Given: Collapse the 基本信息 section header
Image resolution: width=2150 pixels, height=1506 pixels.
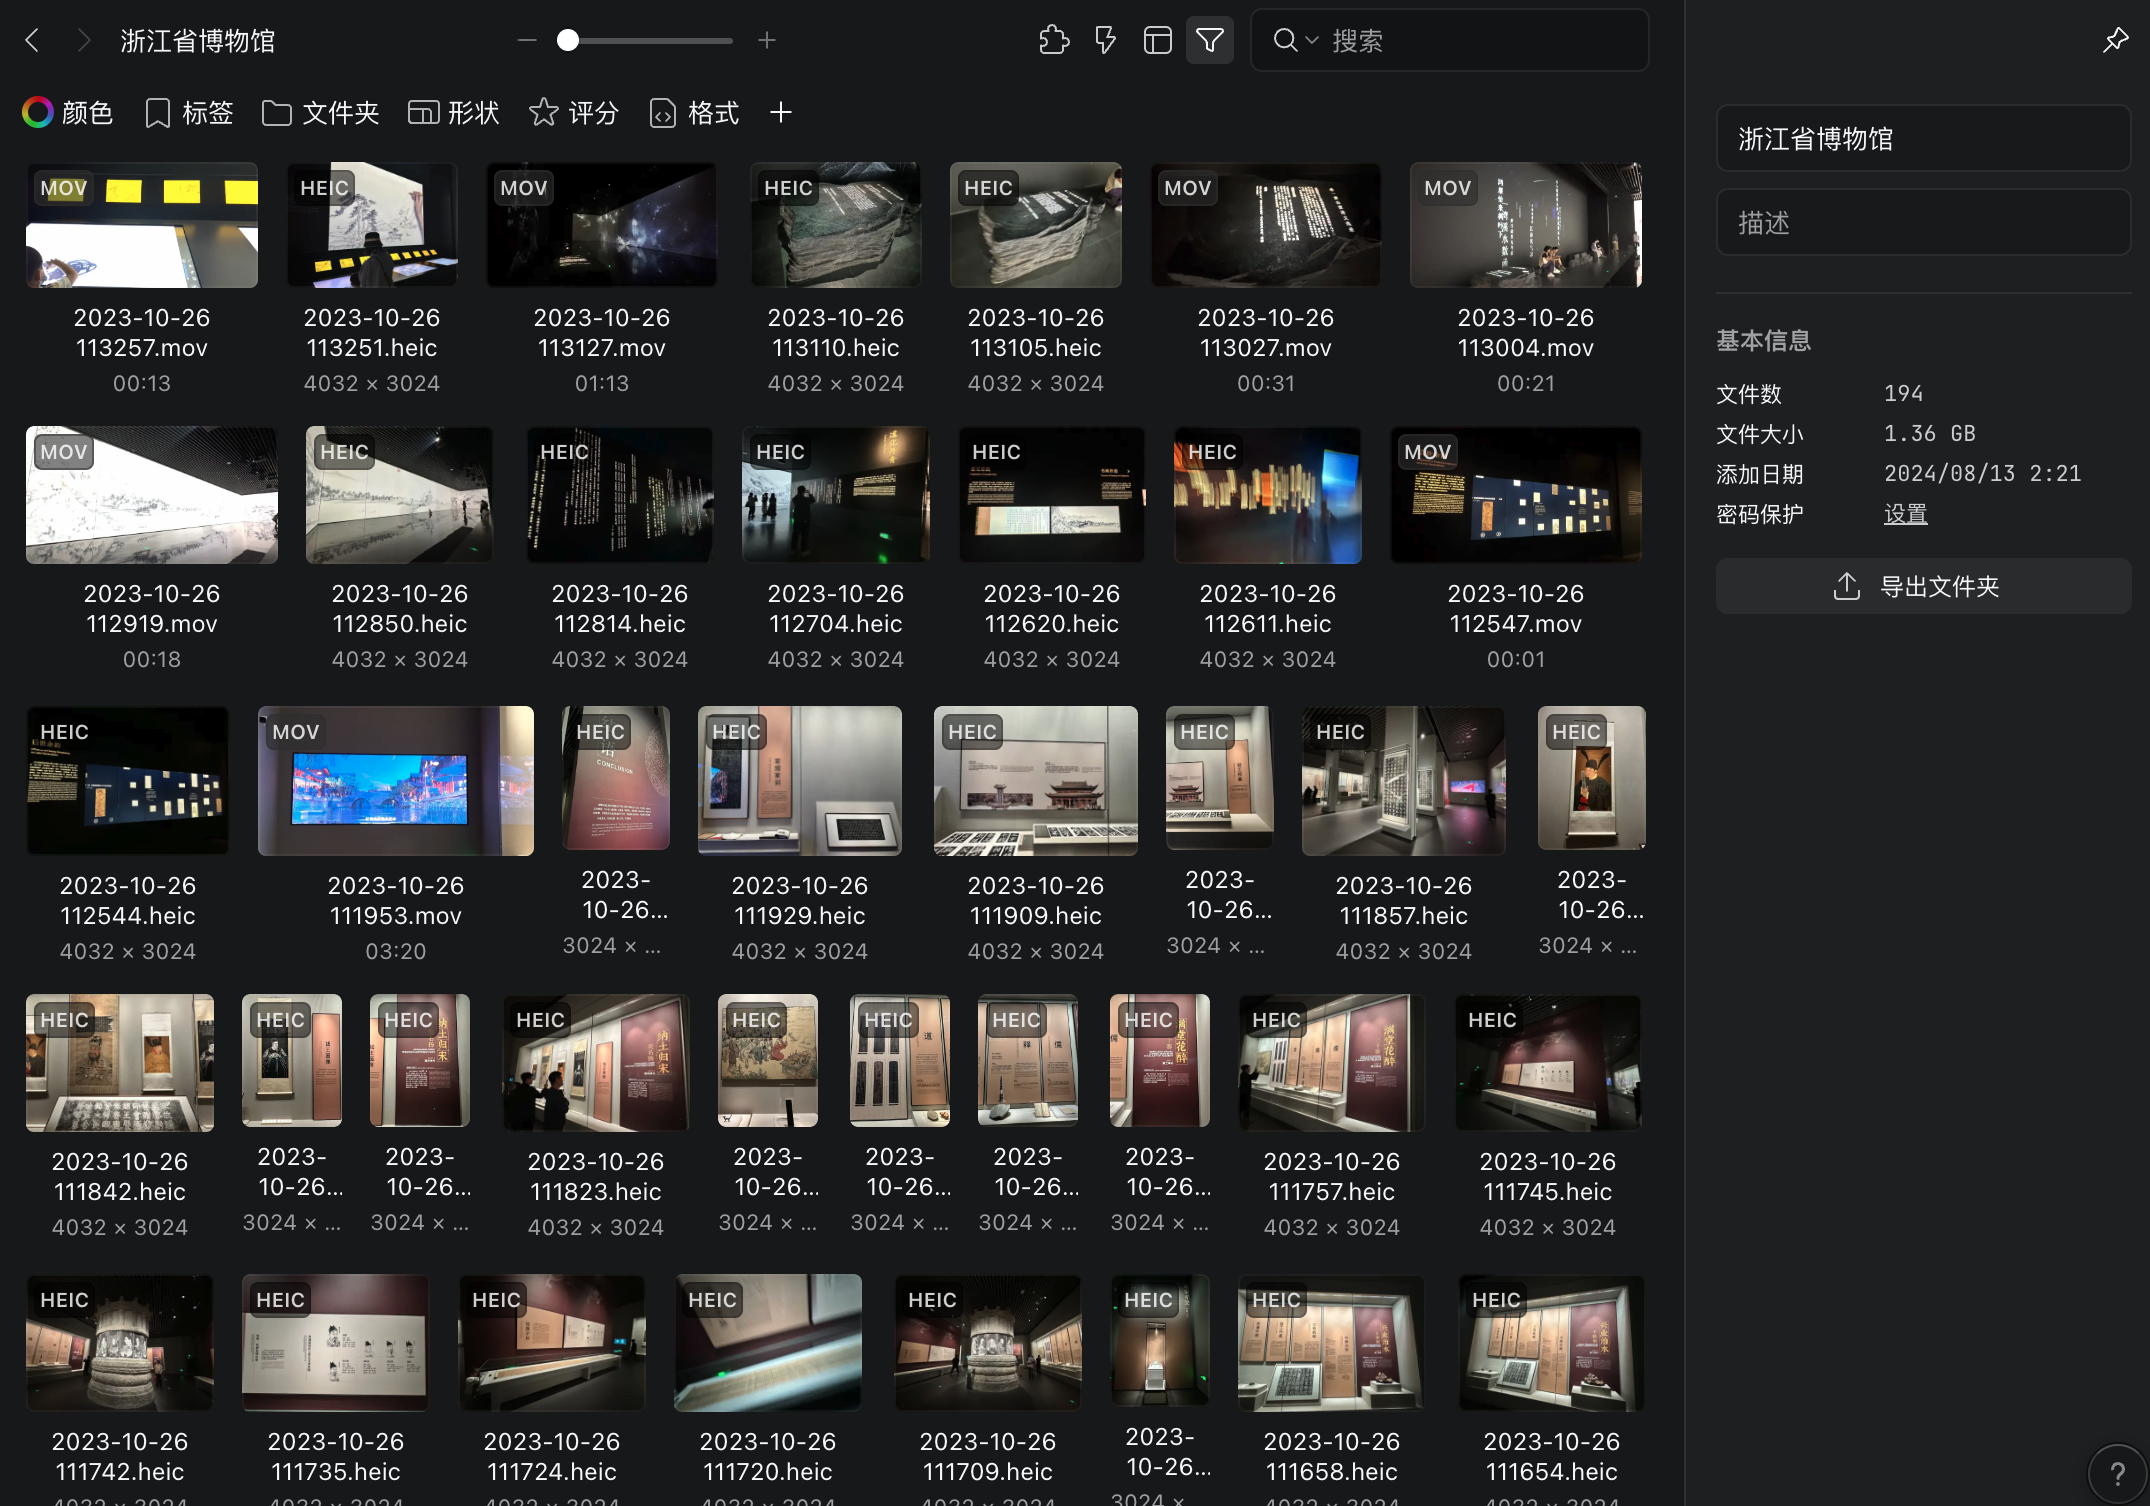Looking at the screenshot, I should (x=1763, y=340).
